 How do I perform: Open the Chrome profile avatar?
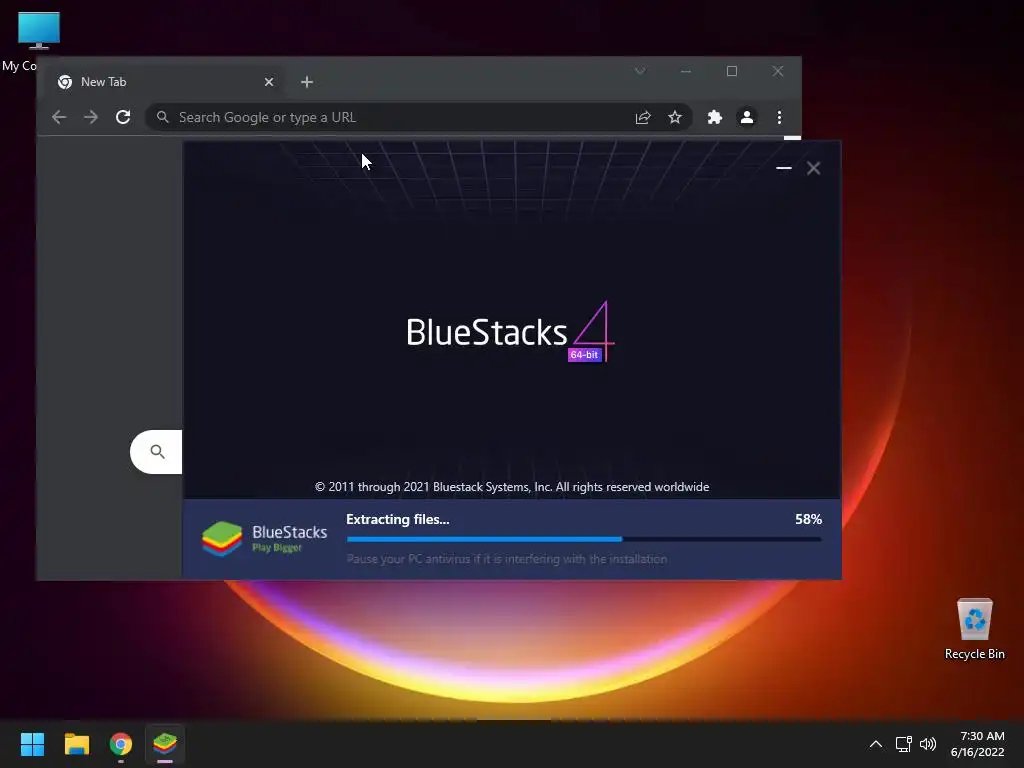coord(746,117)
